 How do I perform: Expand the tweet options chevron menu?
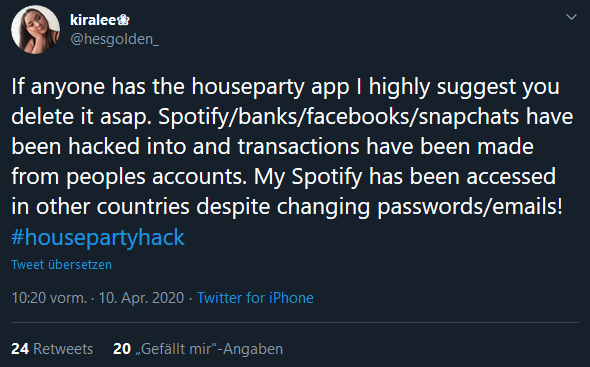[x=571, y=17]
